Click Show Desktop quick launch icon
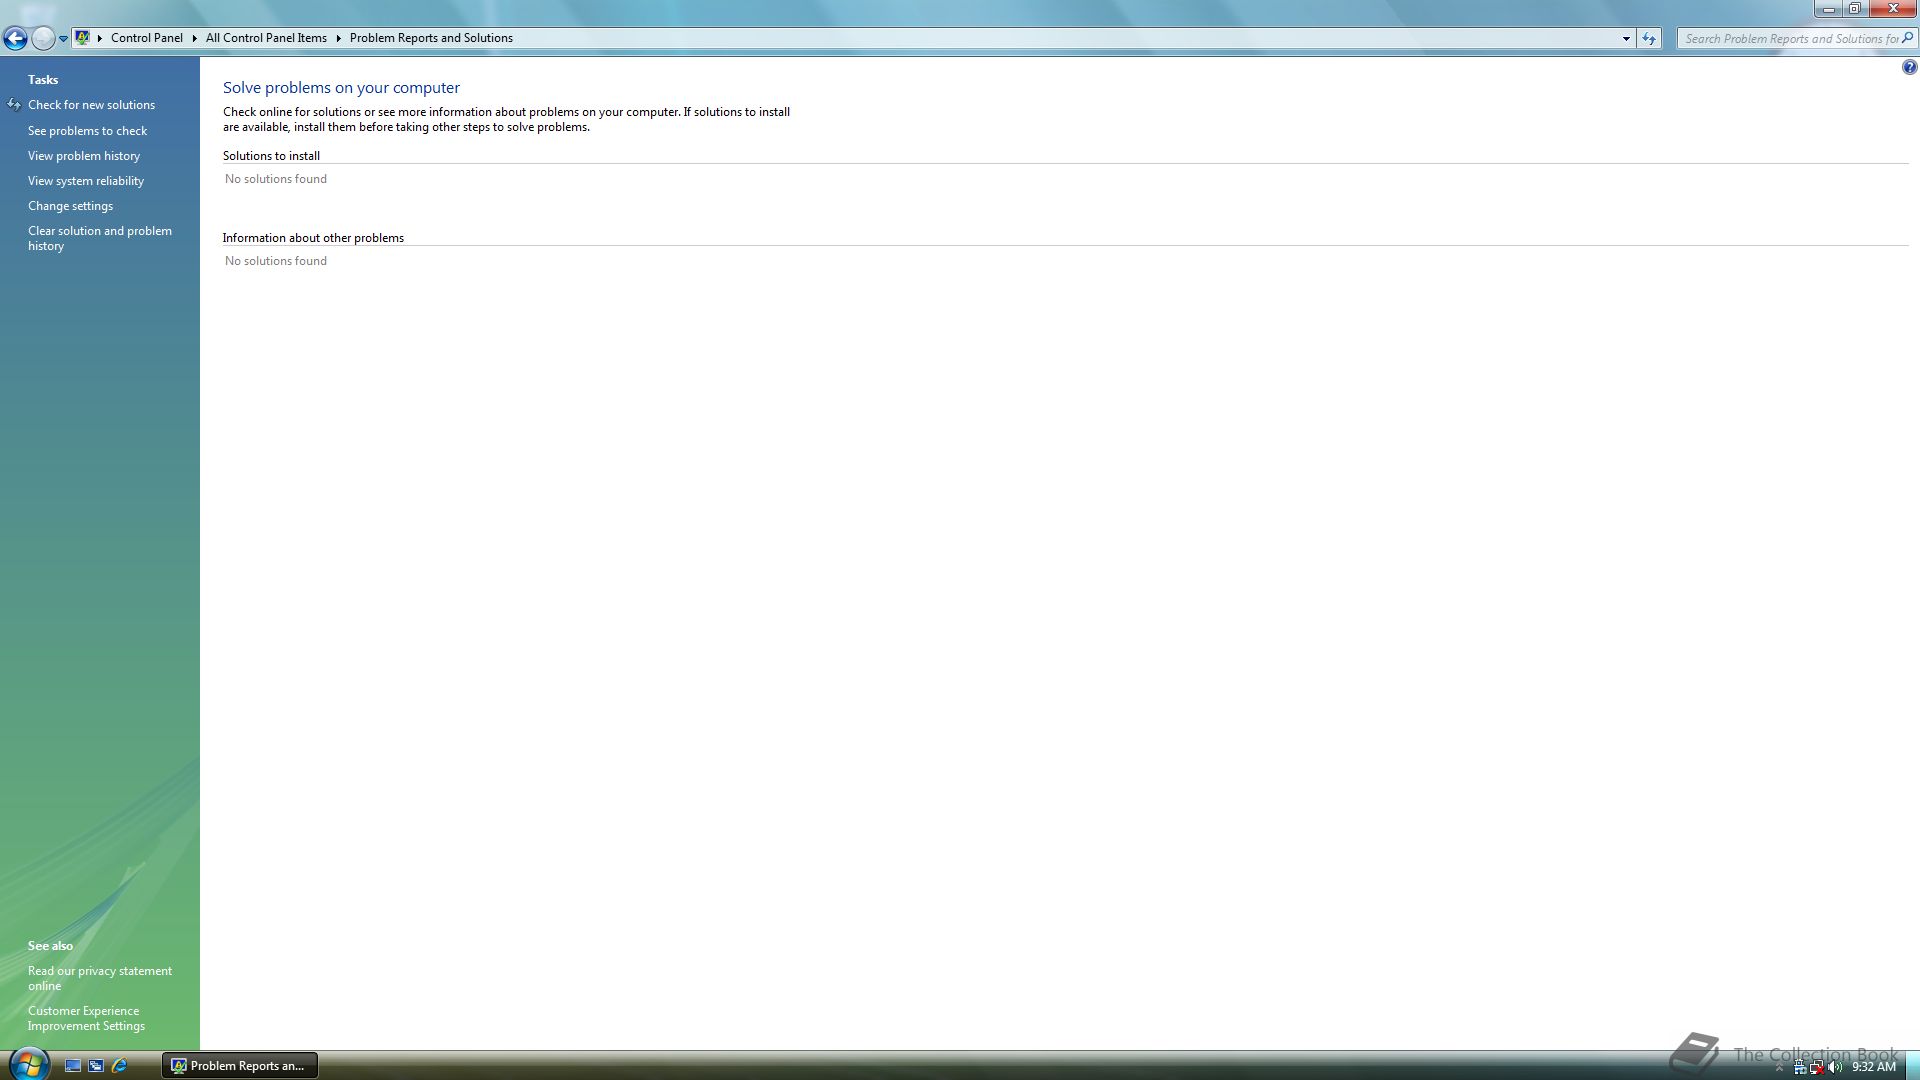Screen dimensions: 1920x1080 coord(73,1066)
